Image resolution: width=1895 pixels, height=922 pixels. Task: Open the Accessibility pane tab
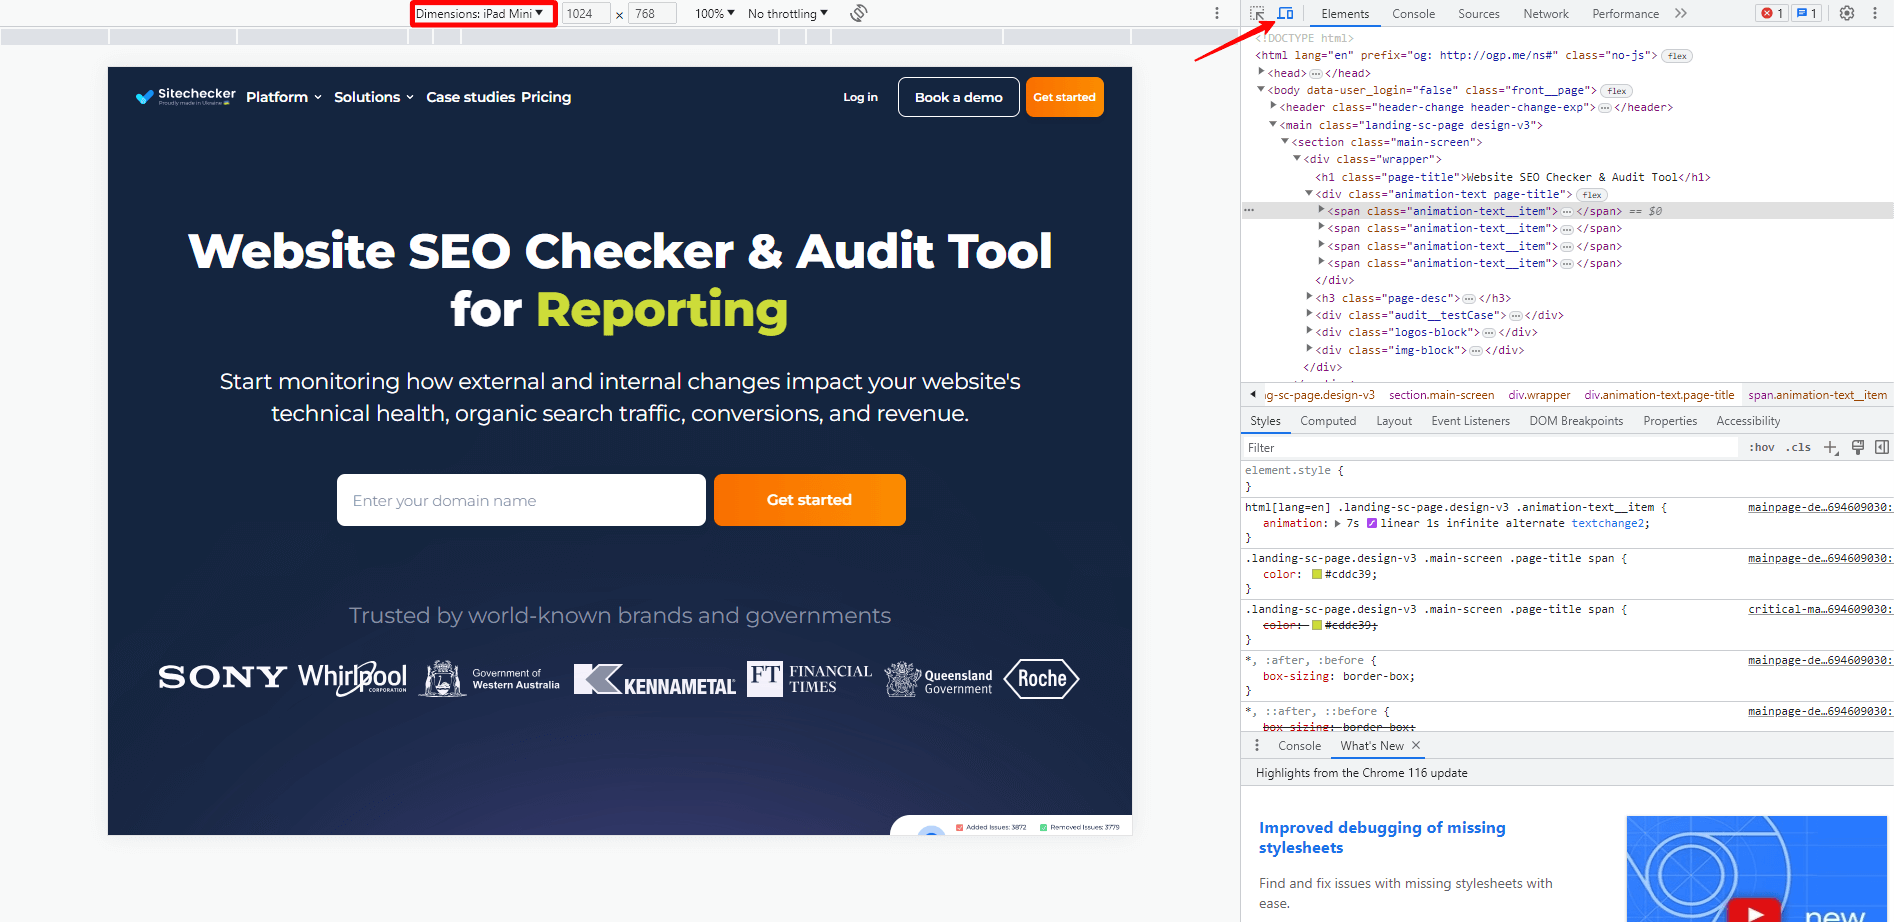point(1748,421)
